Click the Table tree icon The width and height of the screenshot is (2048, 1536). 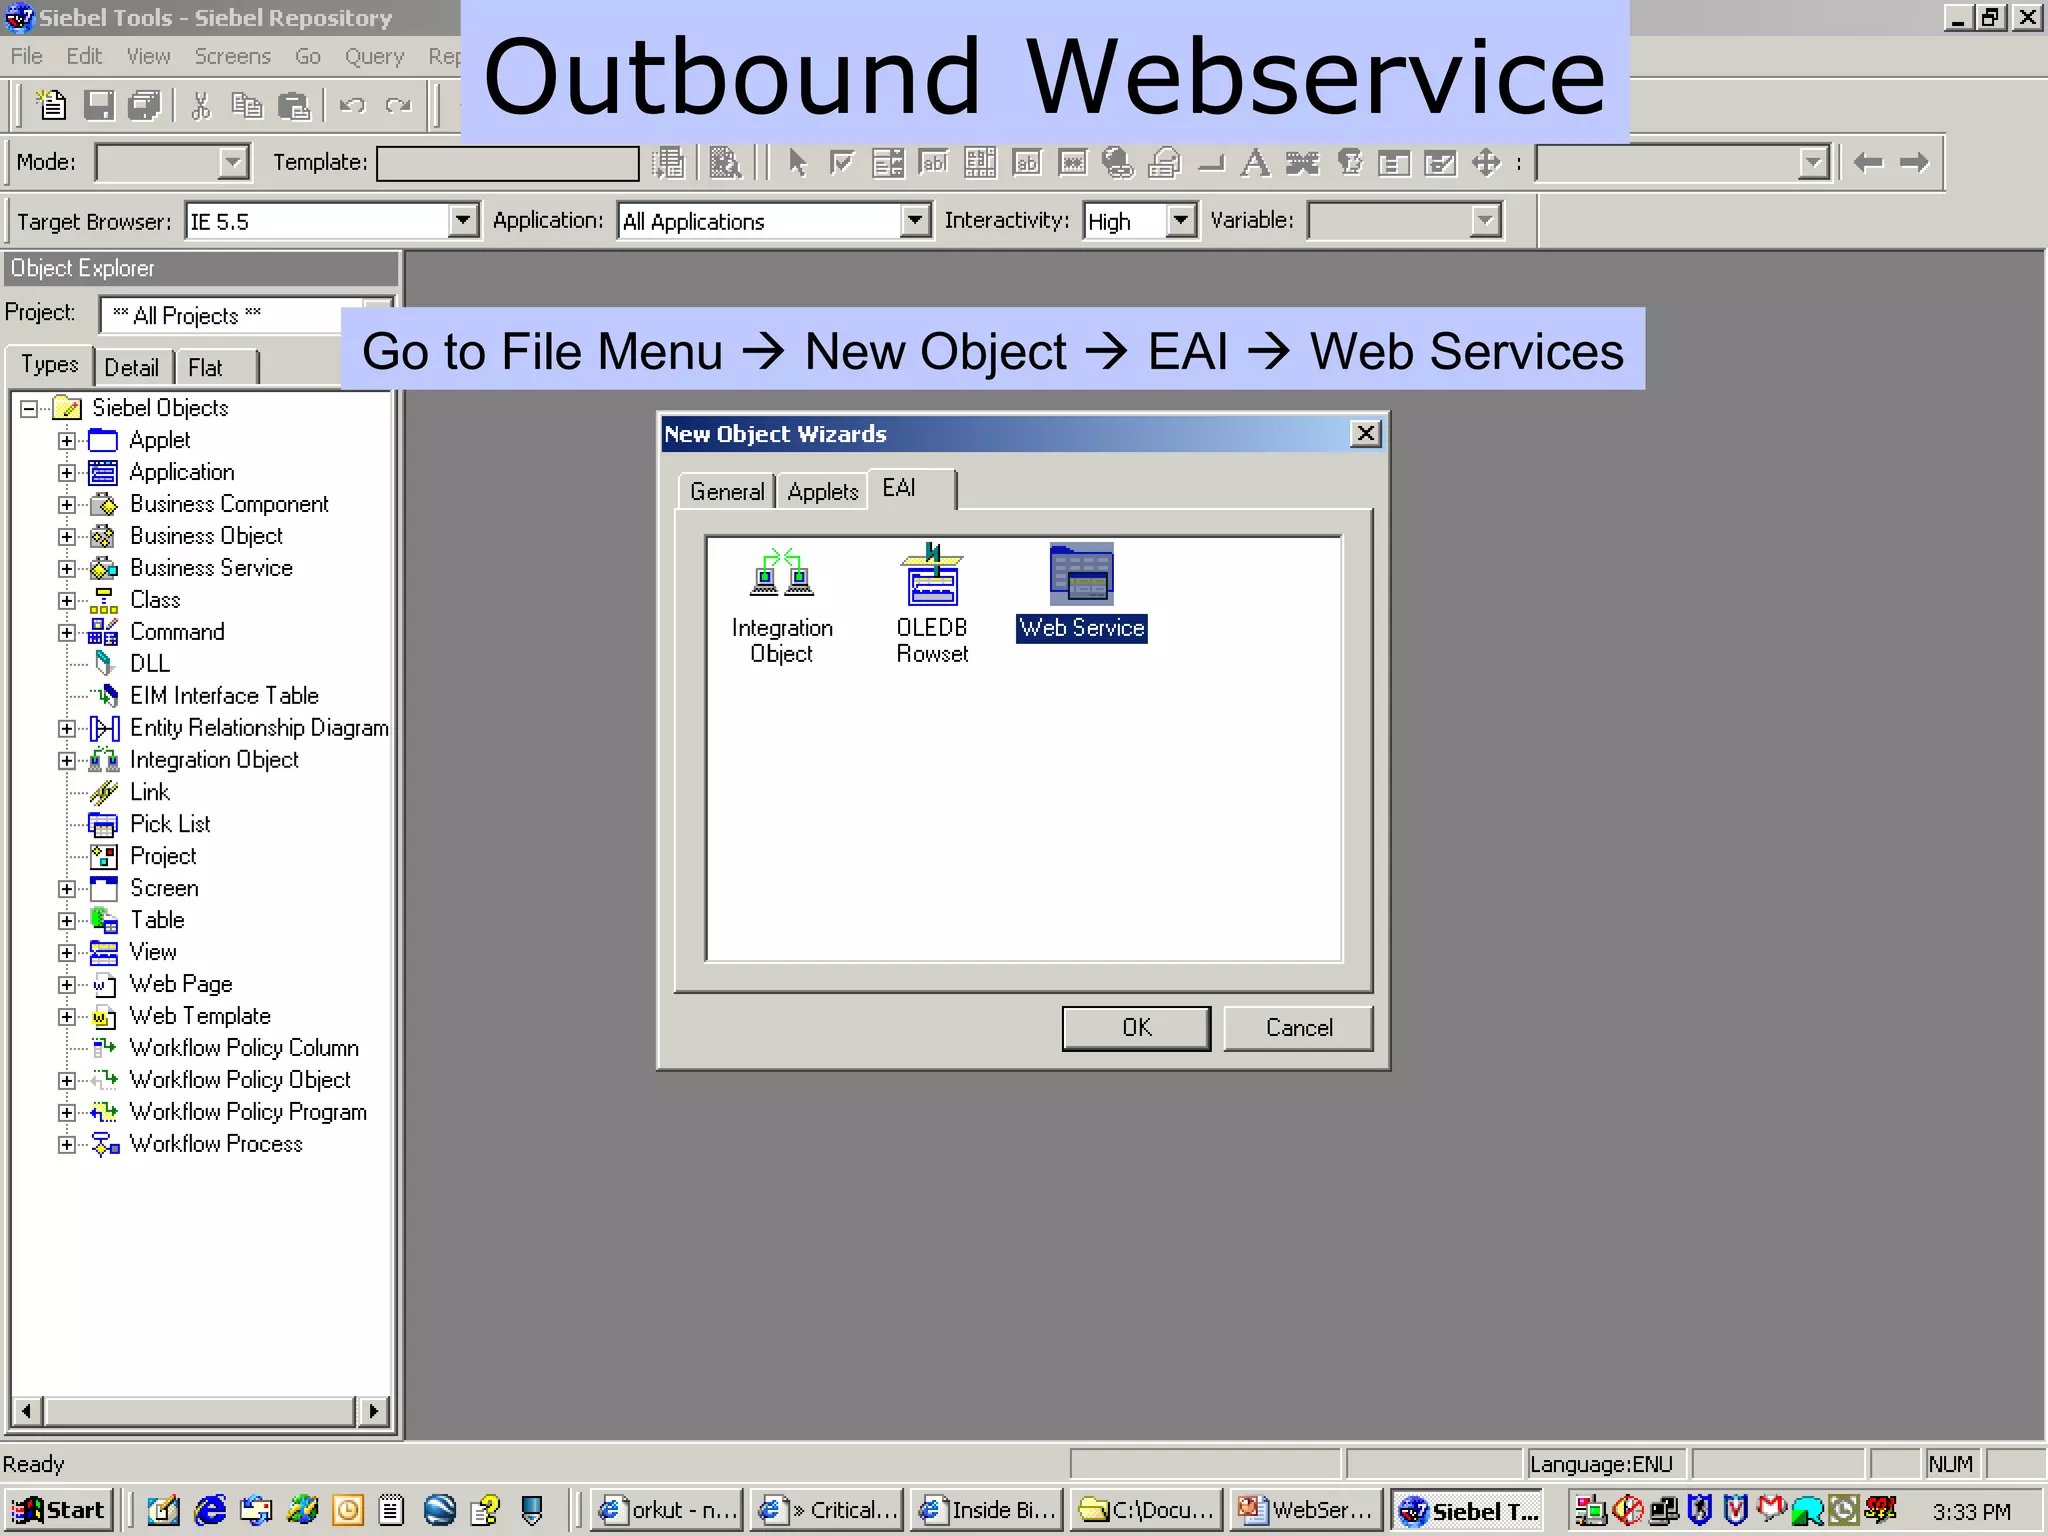coord(104,920)
